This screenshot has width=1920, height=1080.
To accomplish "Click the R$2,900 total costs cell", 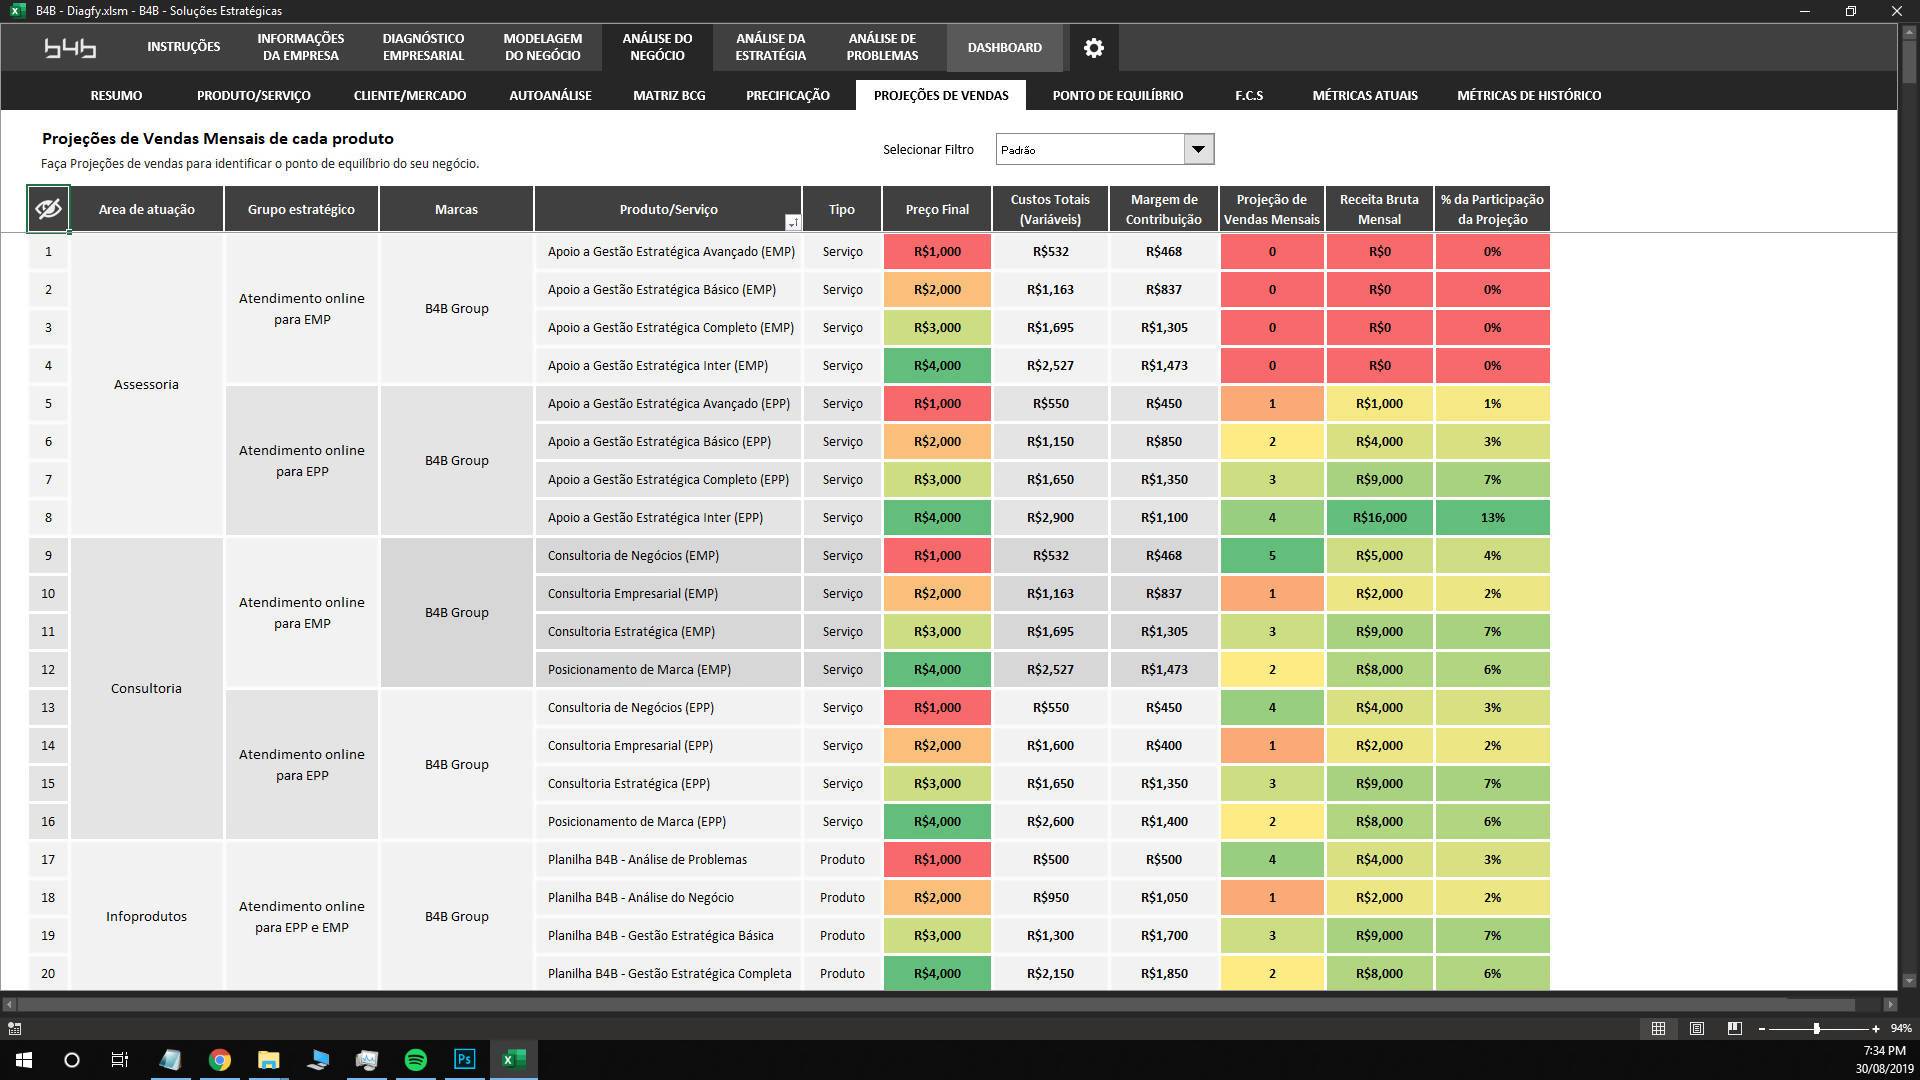I will 1050,517.
